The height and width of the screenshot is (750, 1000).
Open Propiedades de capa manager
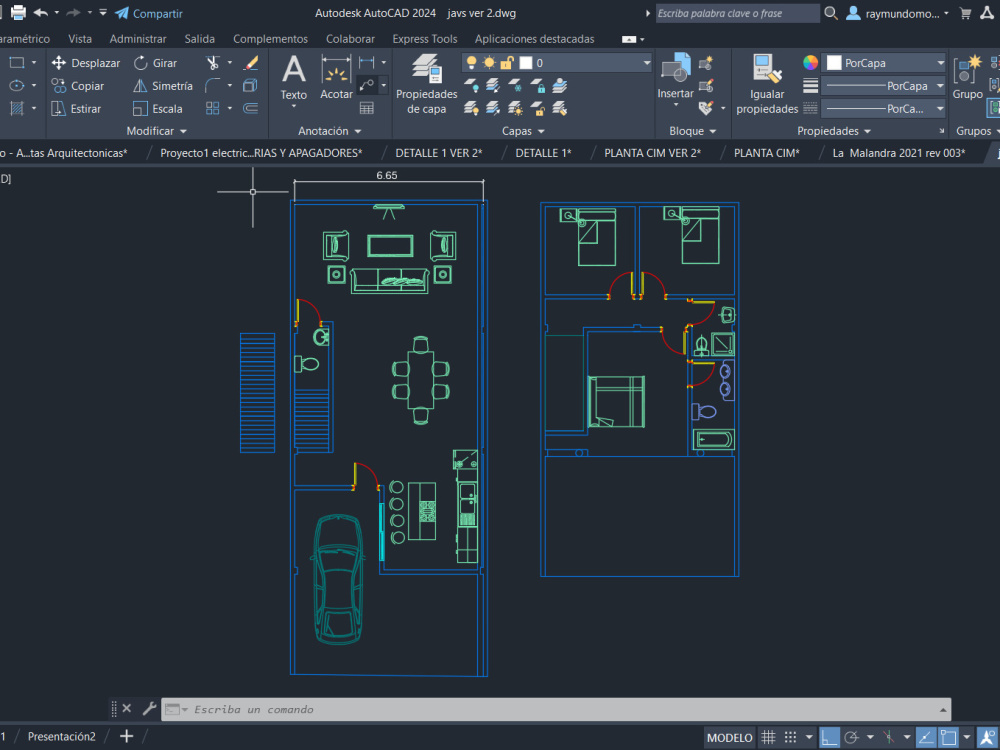(x=426, y=84)
